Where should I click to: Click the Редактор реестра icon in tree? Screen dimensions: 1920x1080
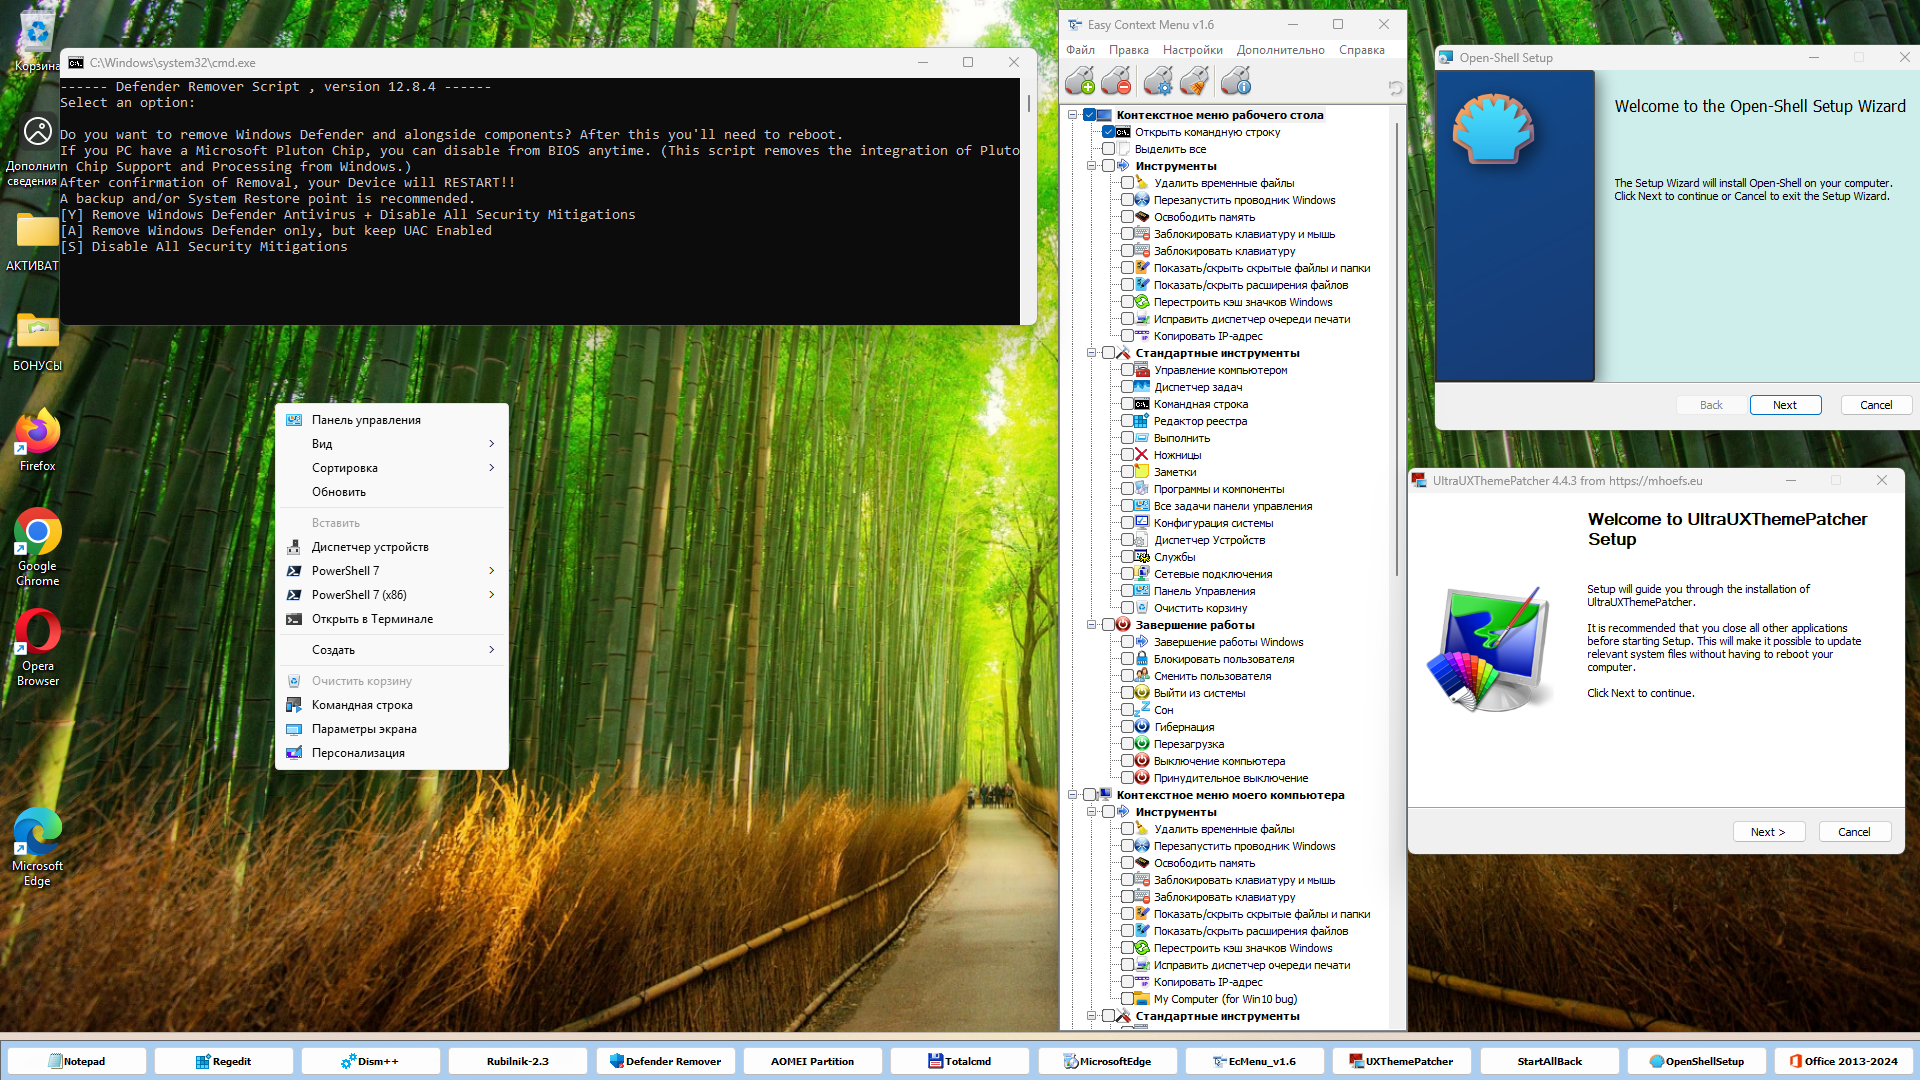tap(1142, 421)
